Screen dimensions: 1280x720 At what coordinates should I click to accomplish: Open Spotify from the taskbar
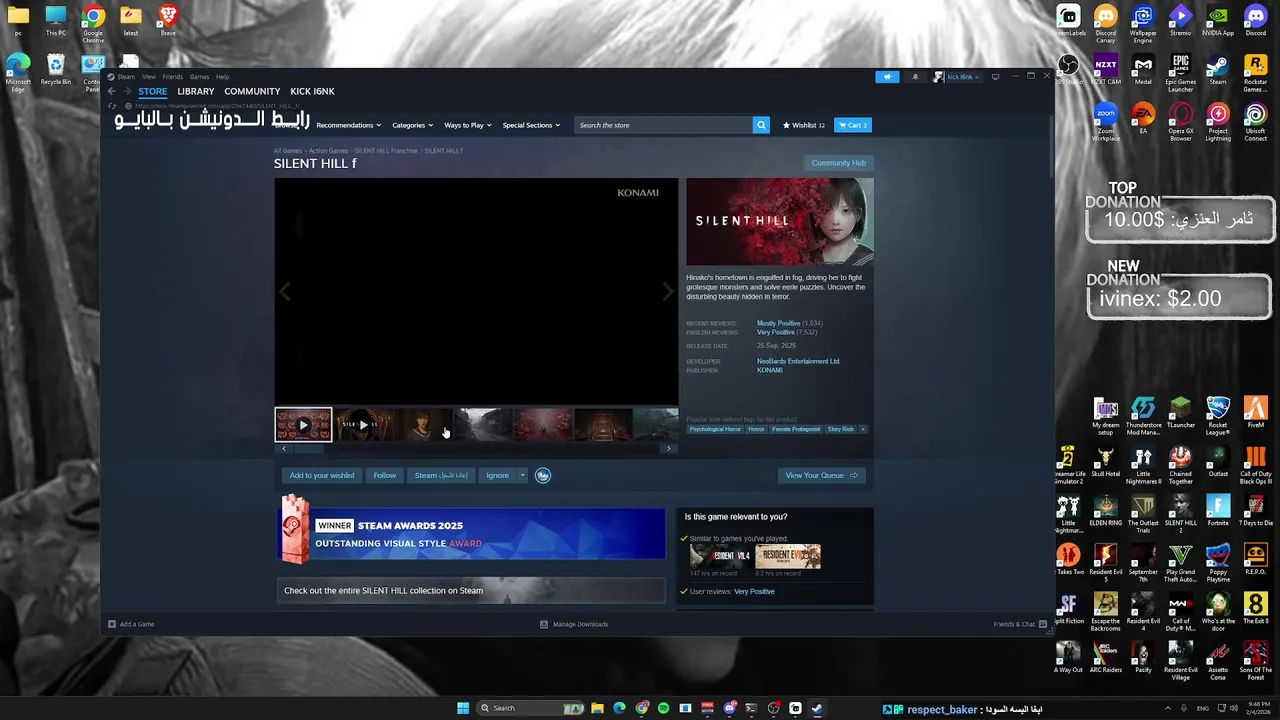(663, 708)
